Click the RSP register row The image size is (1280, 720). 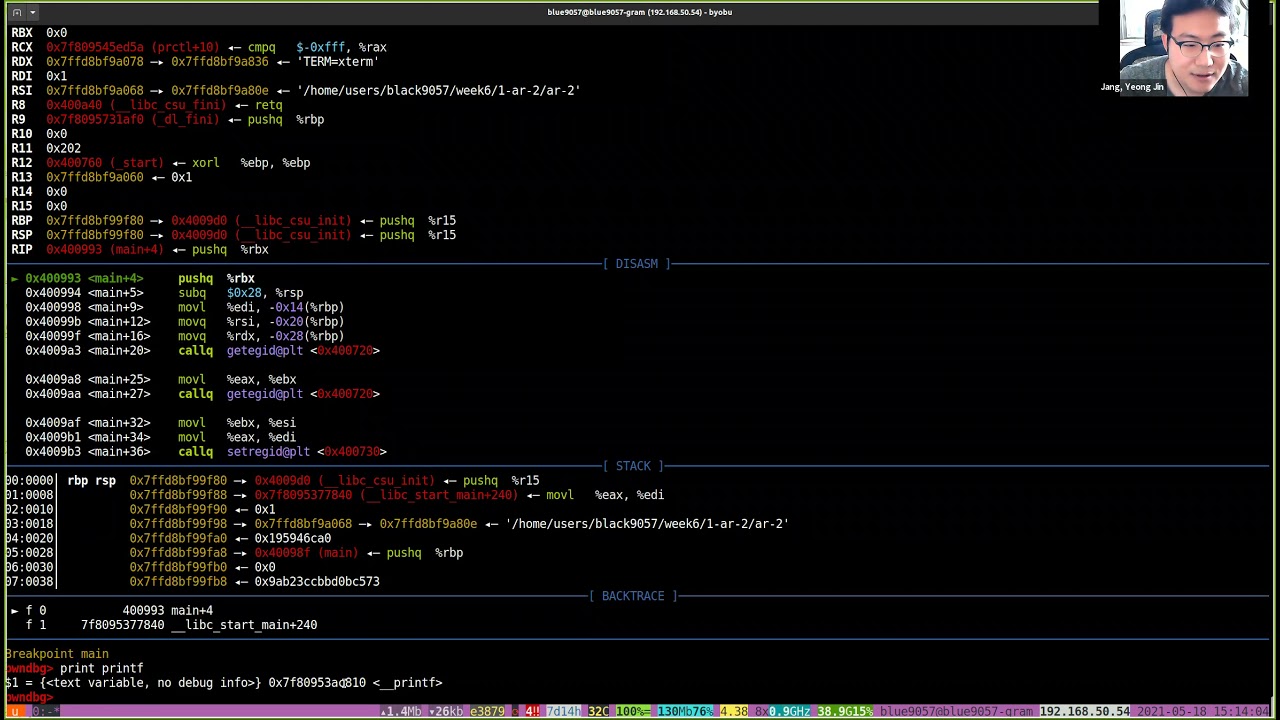point(234,235)
